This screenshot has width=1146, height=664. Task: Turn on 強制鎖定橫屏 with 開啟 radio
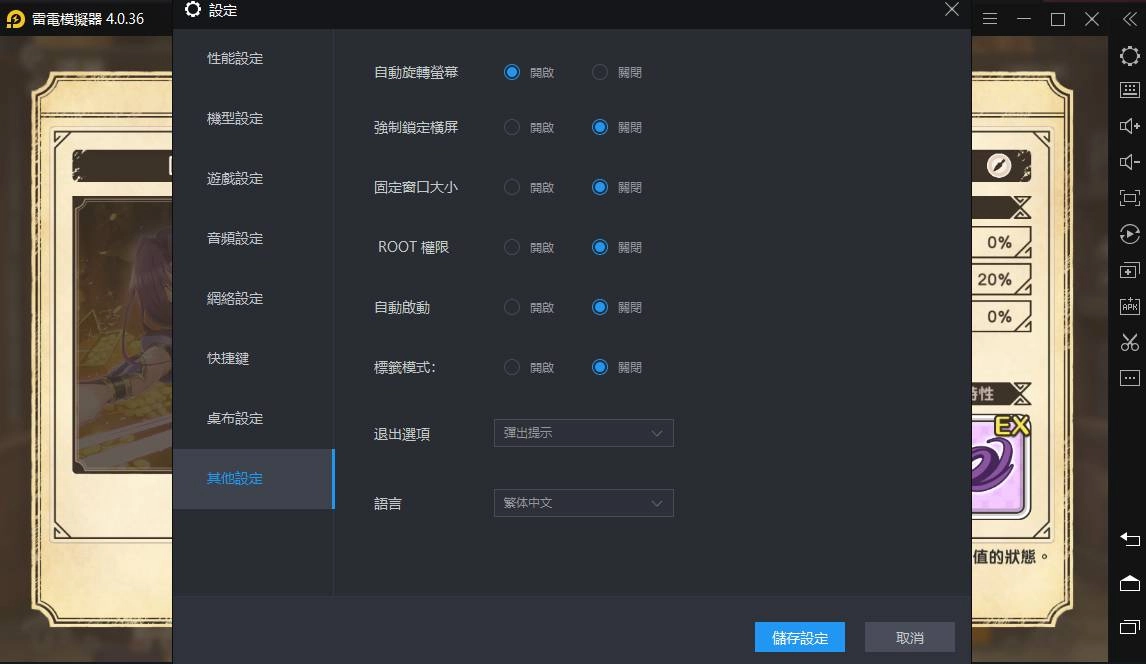pos(512,127)
